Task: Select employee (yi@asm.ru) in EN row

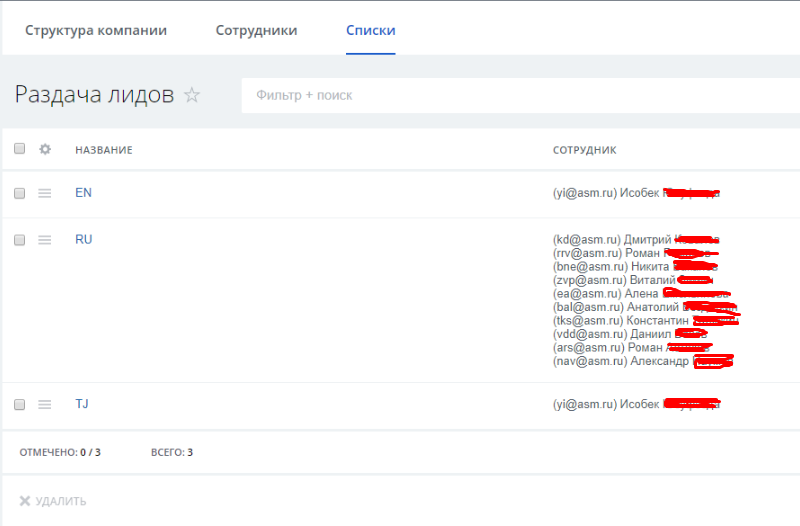Action: tap(636, 193)
